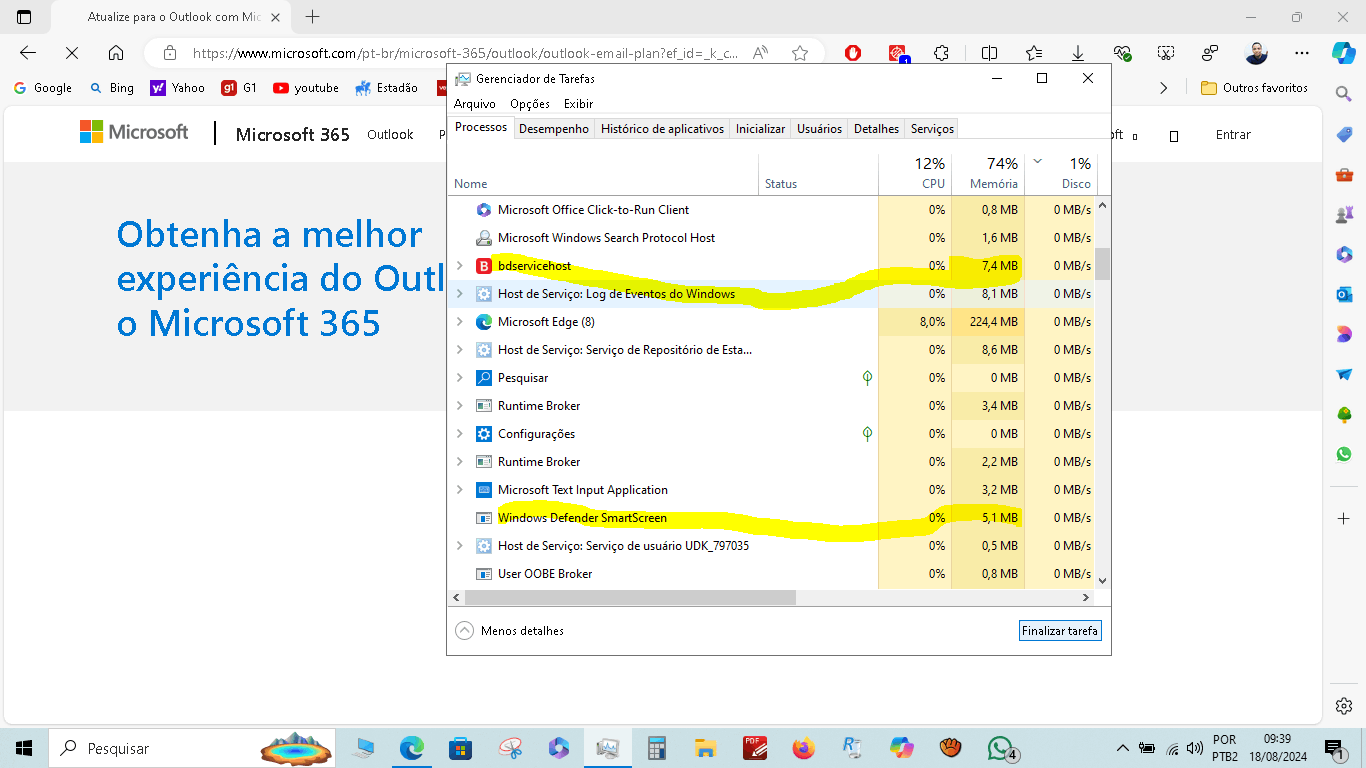The width and height of the screenshot is (1366, 768).
Task: Click the Edge address bar URL
Action: point(466,53)
